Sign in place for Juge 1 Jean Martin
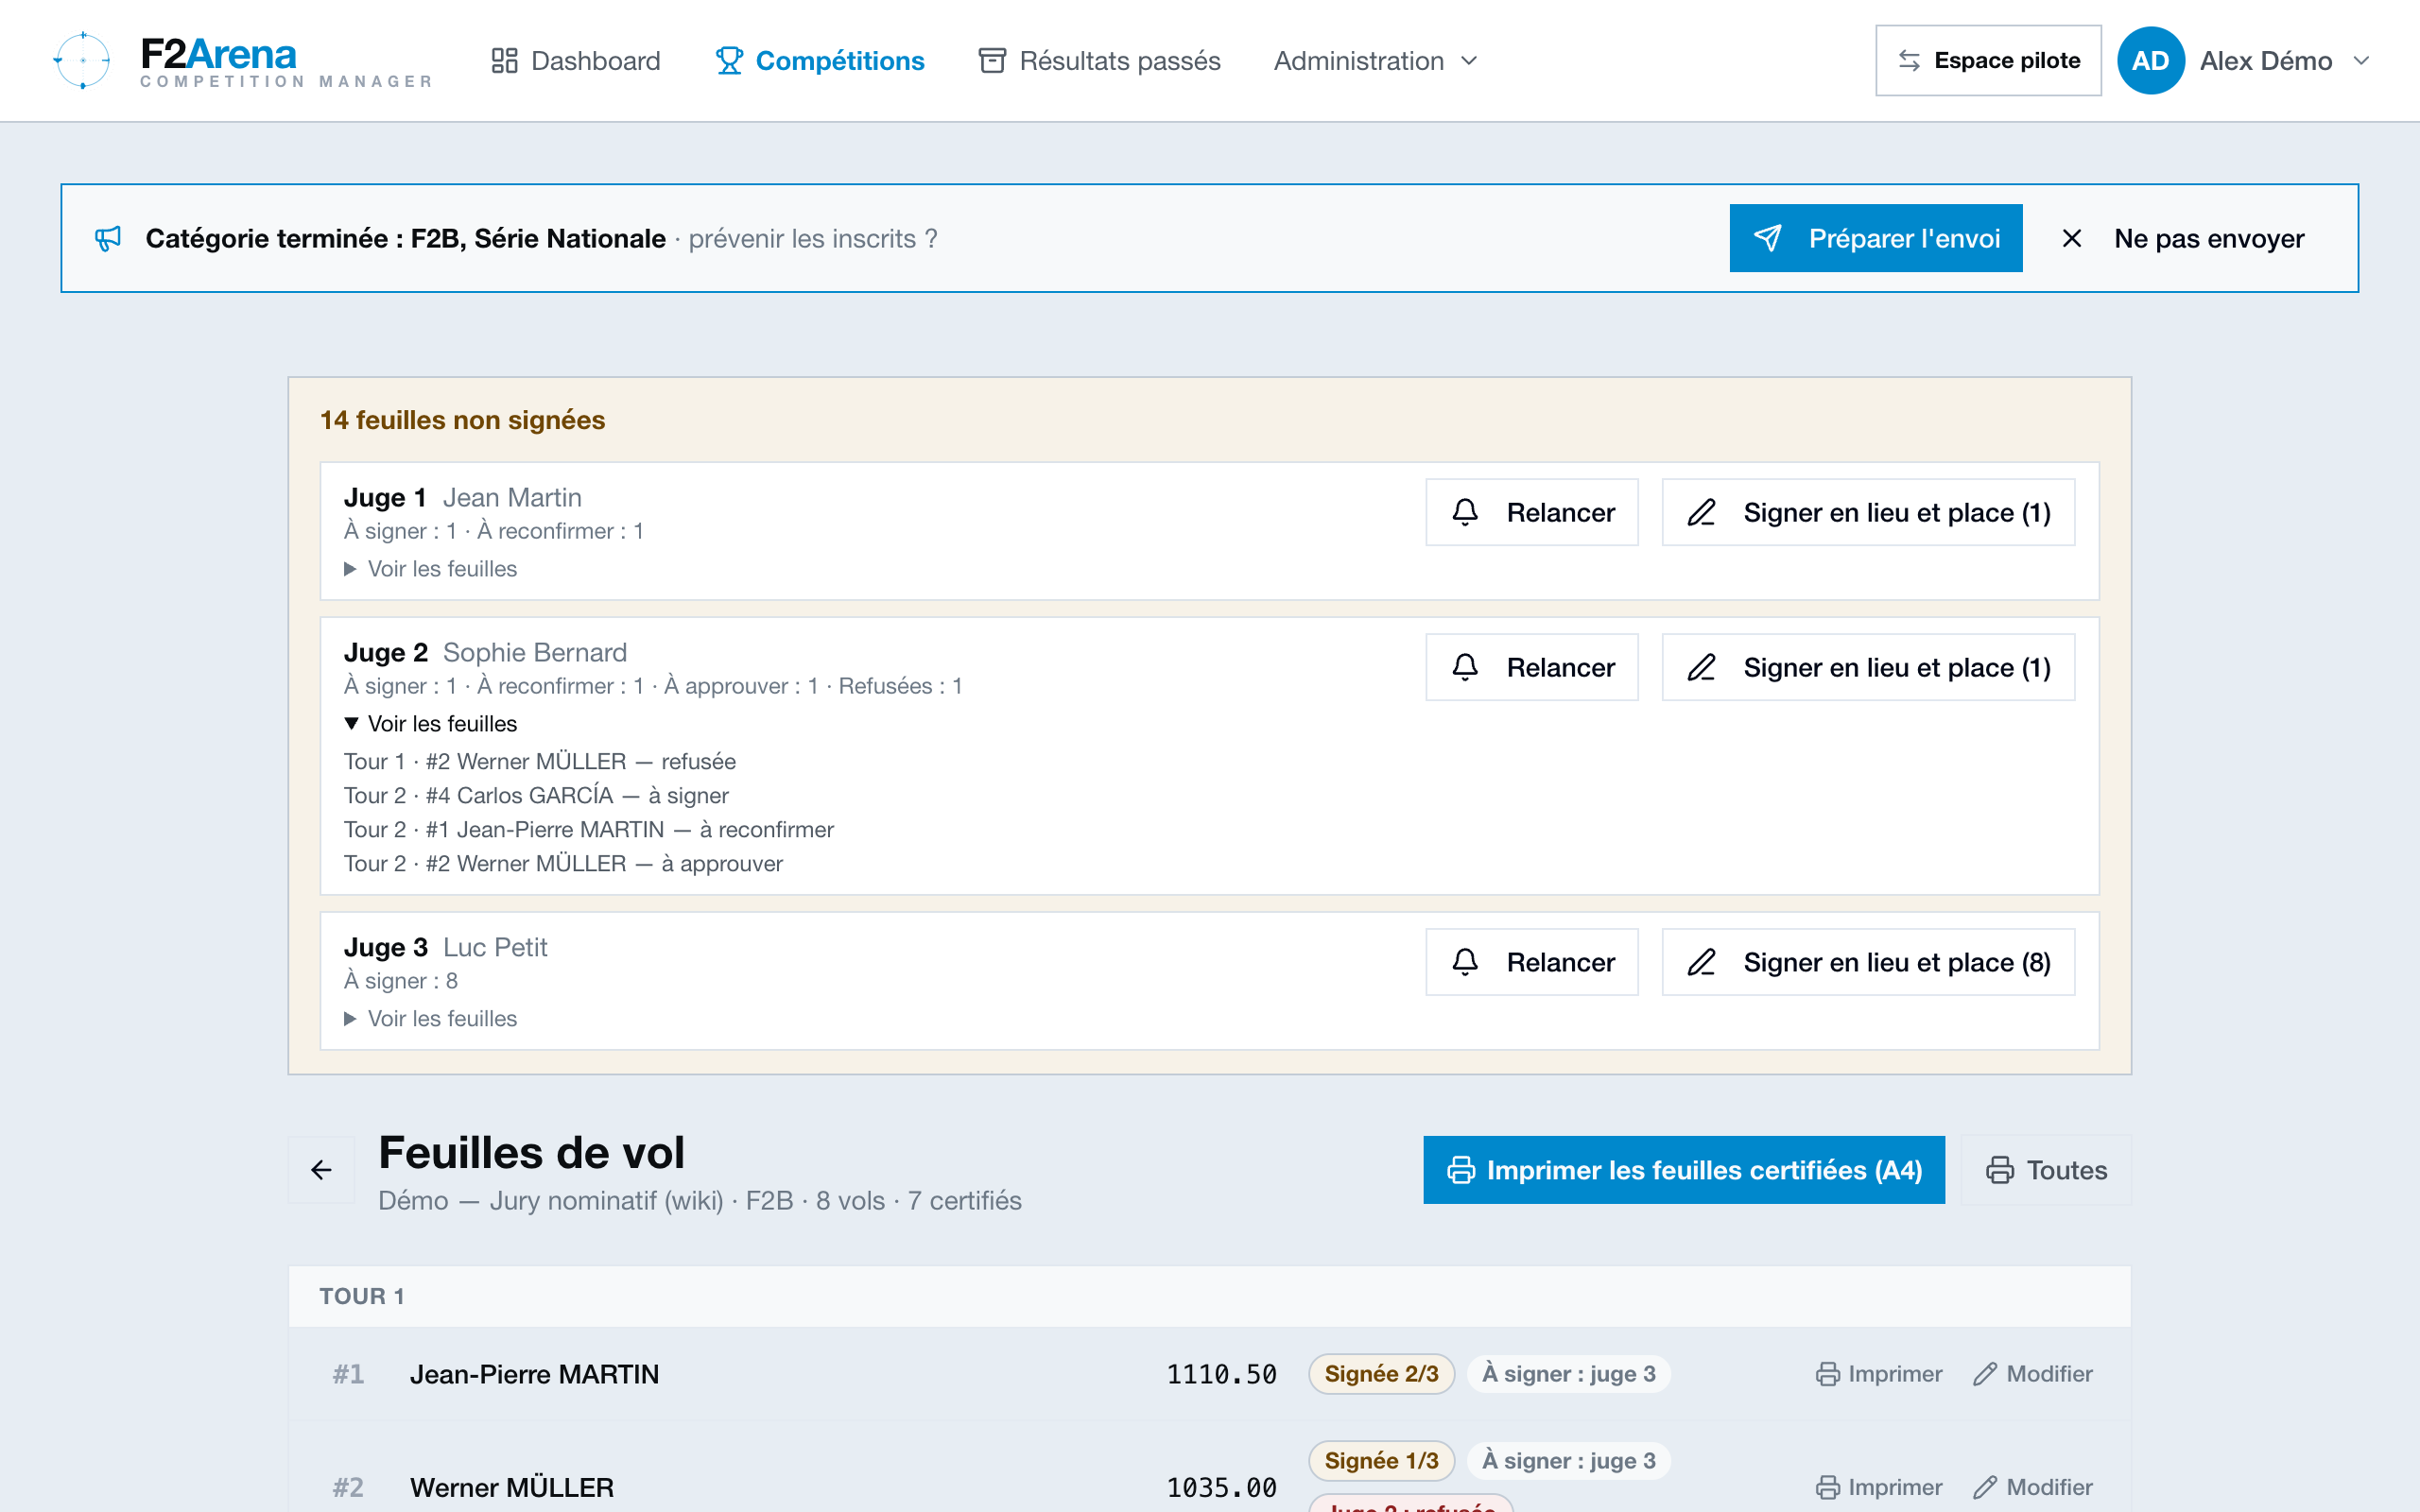 tap(1868, 512)
